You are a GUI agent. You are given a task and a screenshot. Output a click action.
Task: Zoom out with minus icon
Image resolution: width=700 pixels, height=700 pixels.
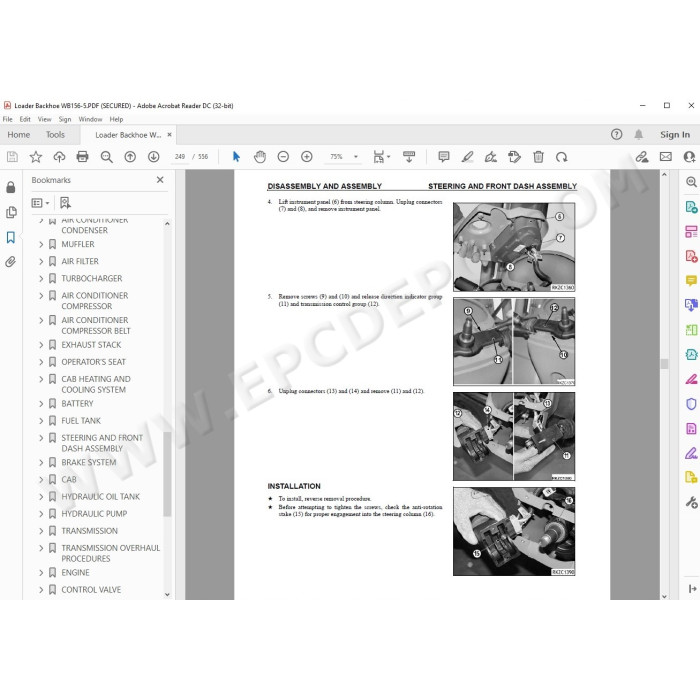[283, 157]
